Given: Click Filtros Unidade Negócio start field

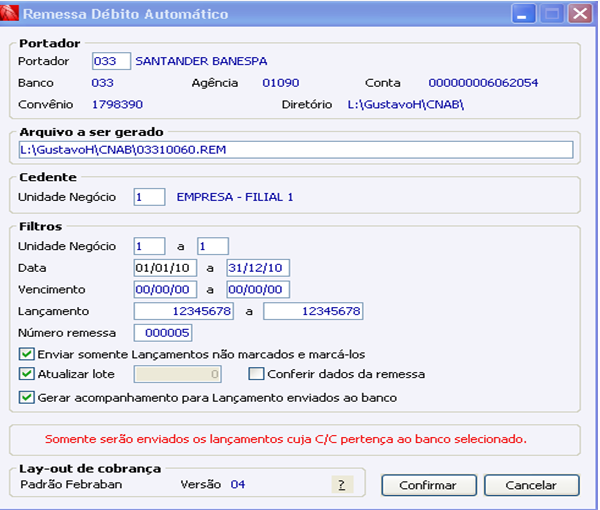Looking at the screenshot, I should (x=150, y=246).
